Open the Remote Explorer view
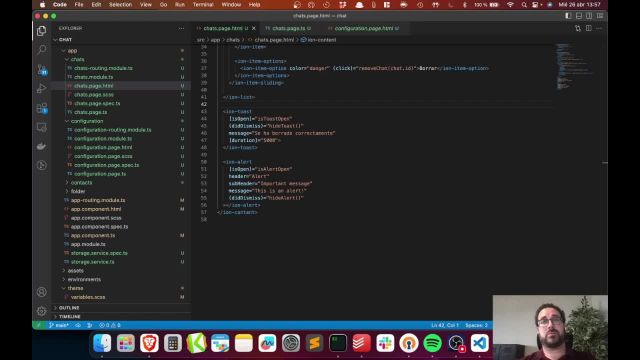The width and height of the screenshot is (640, 360). pyautogui.click(x=41, y=127)
